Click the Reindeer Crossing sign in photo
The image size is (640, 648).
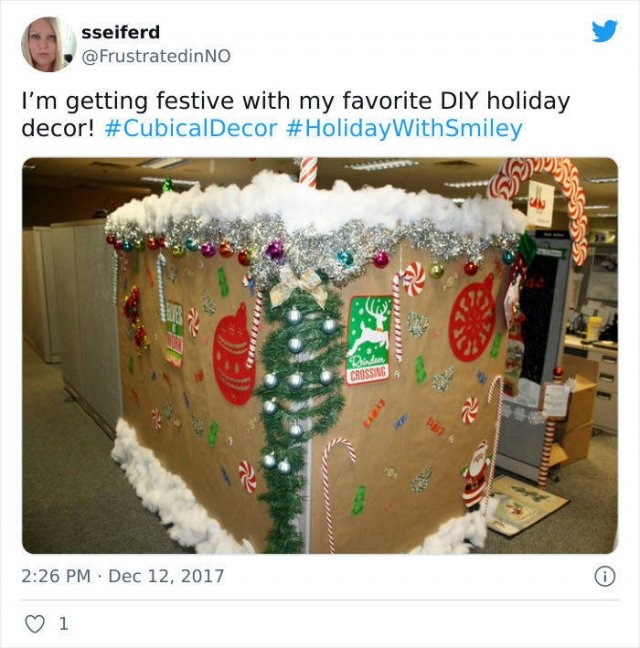click(368, 340)
